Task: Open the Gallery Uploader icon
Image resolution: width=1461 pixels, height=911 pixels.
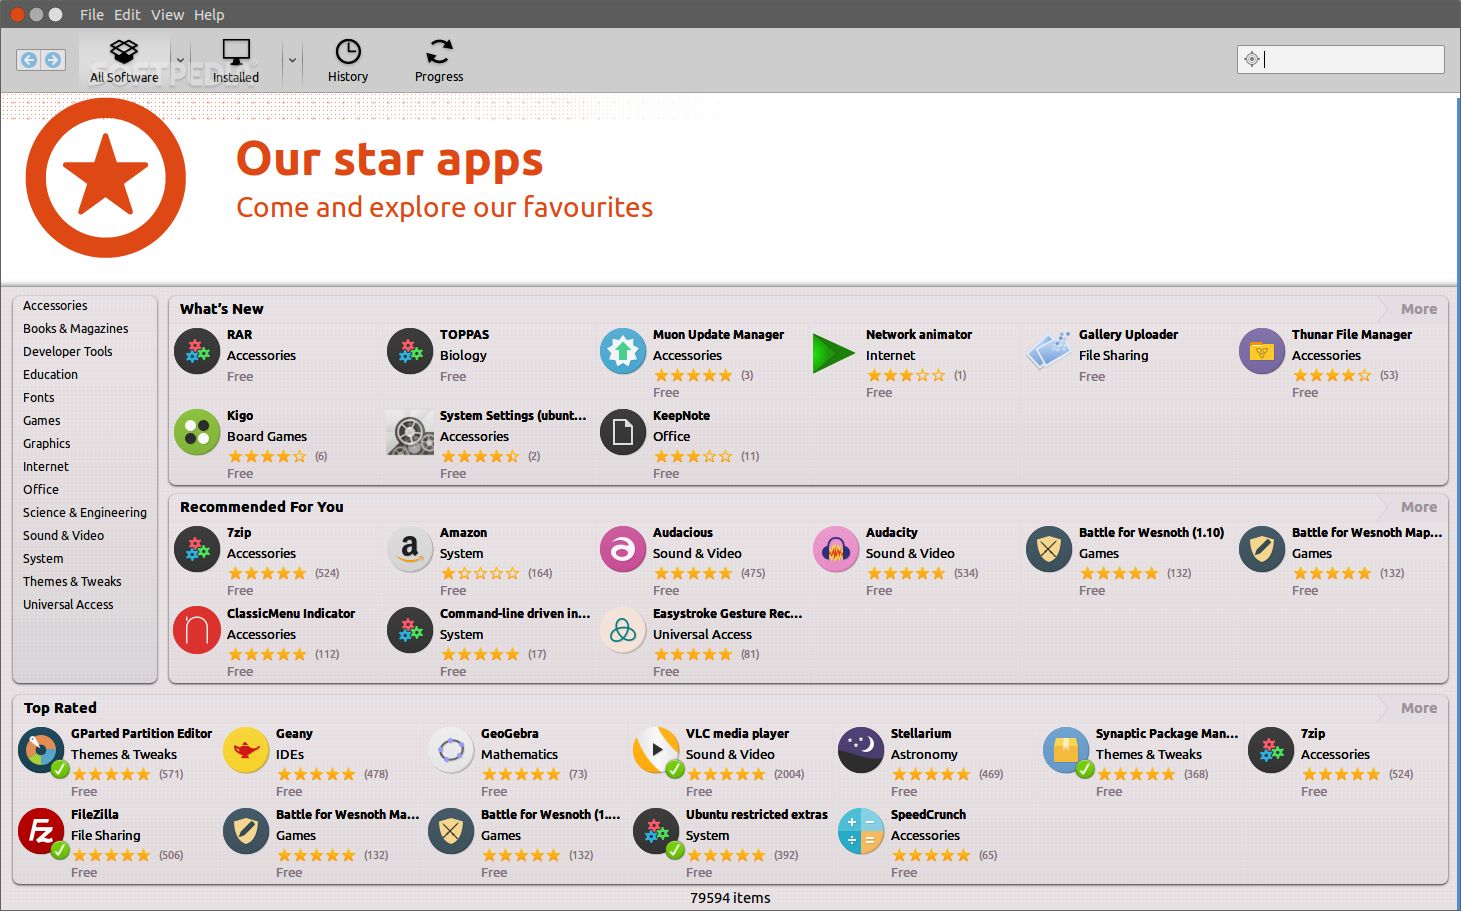Action: [1049, 352]
